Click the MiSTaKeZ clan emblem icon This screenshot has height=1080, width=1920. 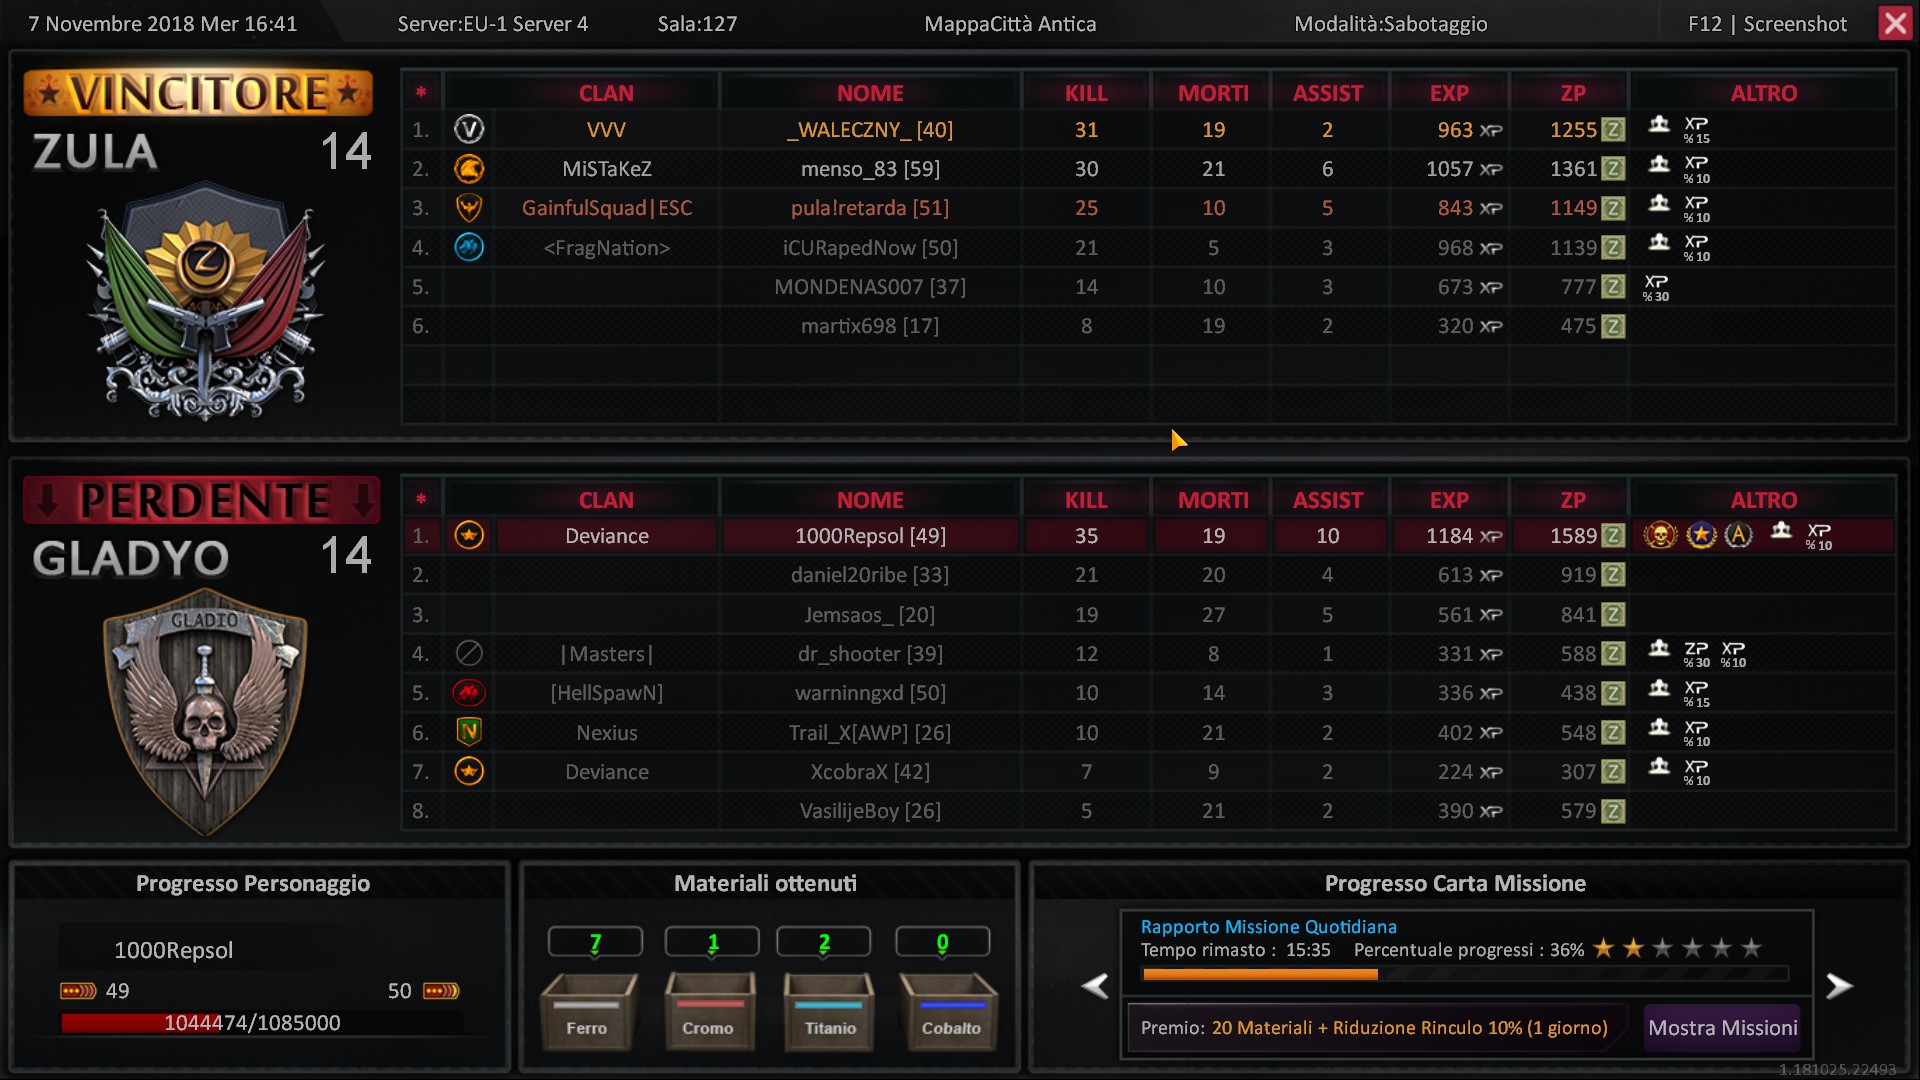[x=469, y=168]
